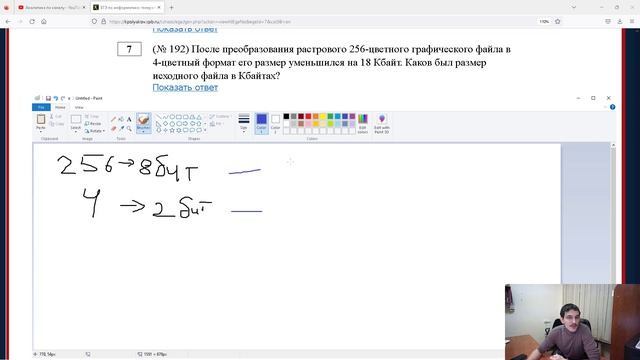Select the Magnifier tool in Paint
The image size is (640, 360).
(129, 129)
